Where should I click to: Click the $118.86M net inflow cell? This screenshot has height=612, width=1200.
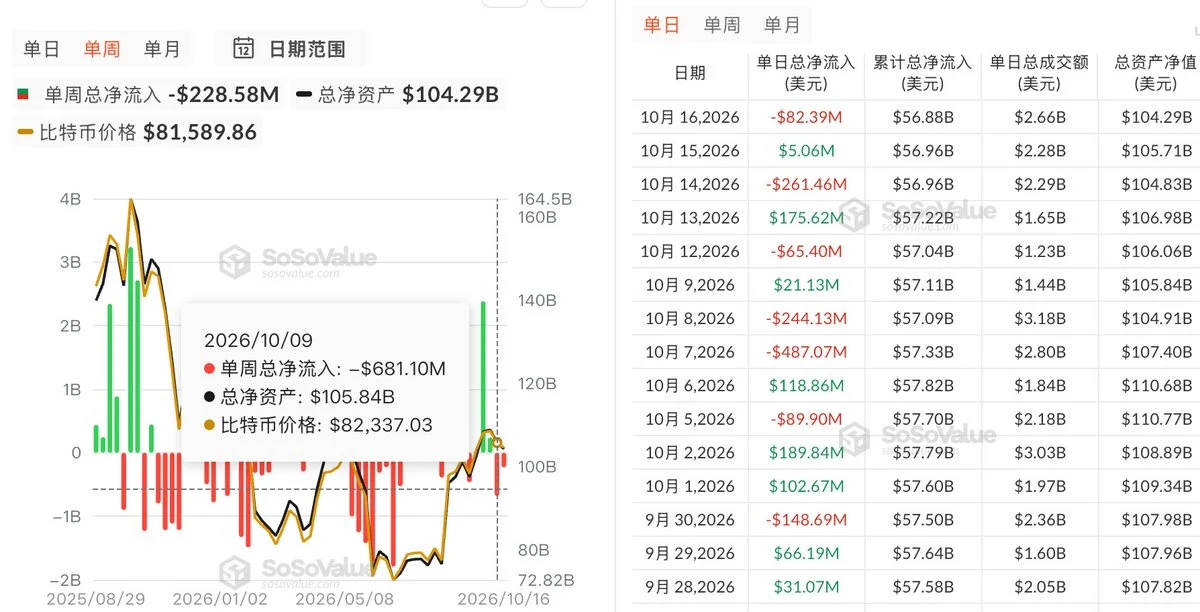tap(807, 386)
